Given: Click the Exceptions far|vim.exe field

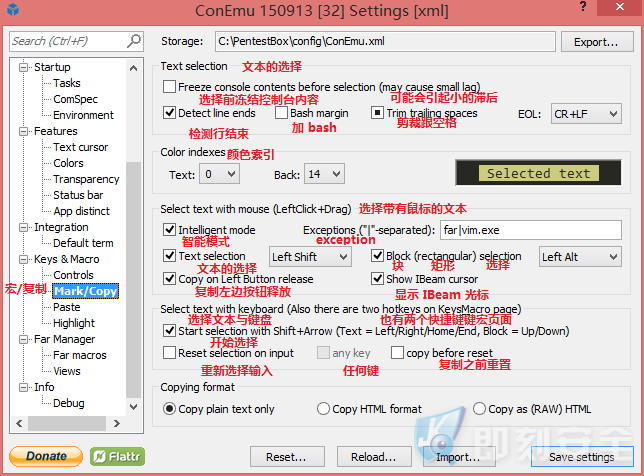Looking at the screenshot, I should pos(531,230).
